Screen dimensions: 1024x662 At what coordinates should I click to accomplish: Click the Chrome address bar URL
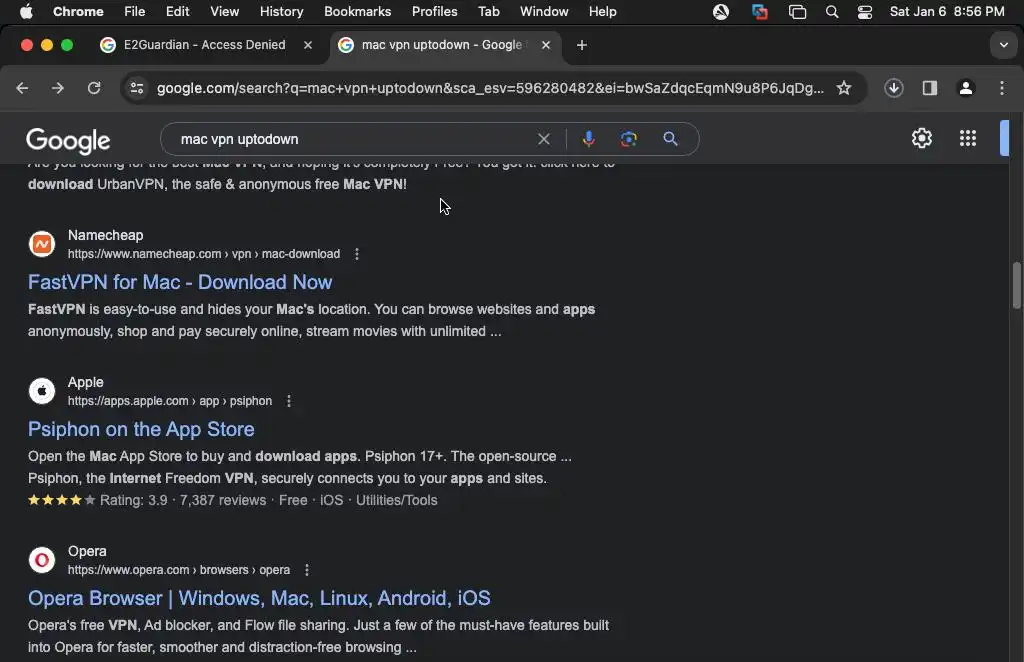tap(490, 88)
